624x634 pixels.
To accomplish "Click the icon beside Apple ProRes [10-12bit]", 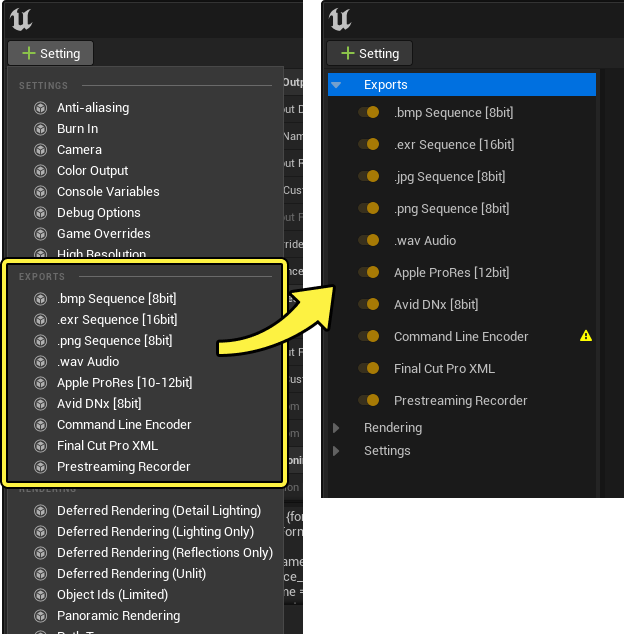I will click(40, 383).
